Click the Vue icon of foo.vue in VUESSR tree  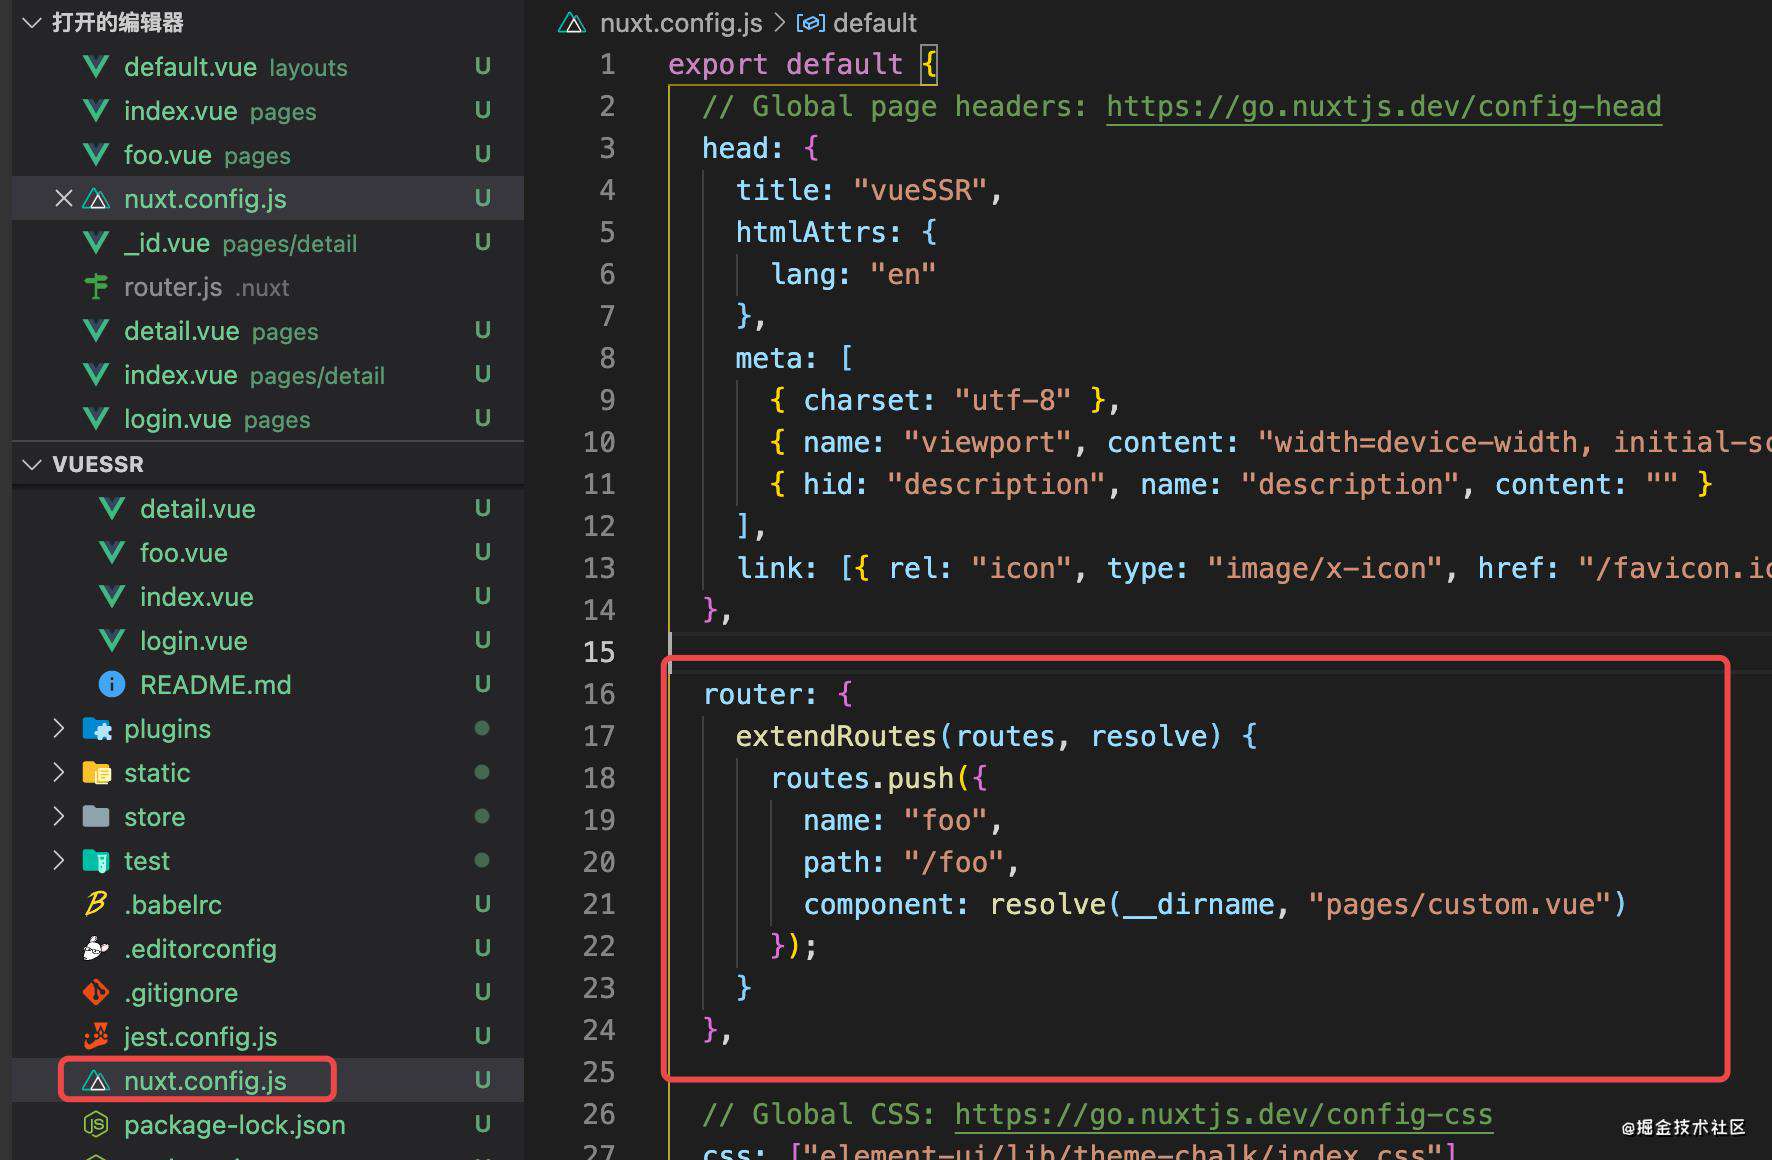[x=112, y=553]
